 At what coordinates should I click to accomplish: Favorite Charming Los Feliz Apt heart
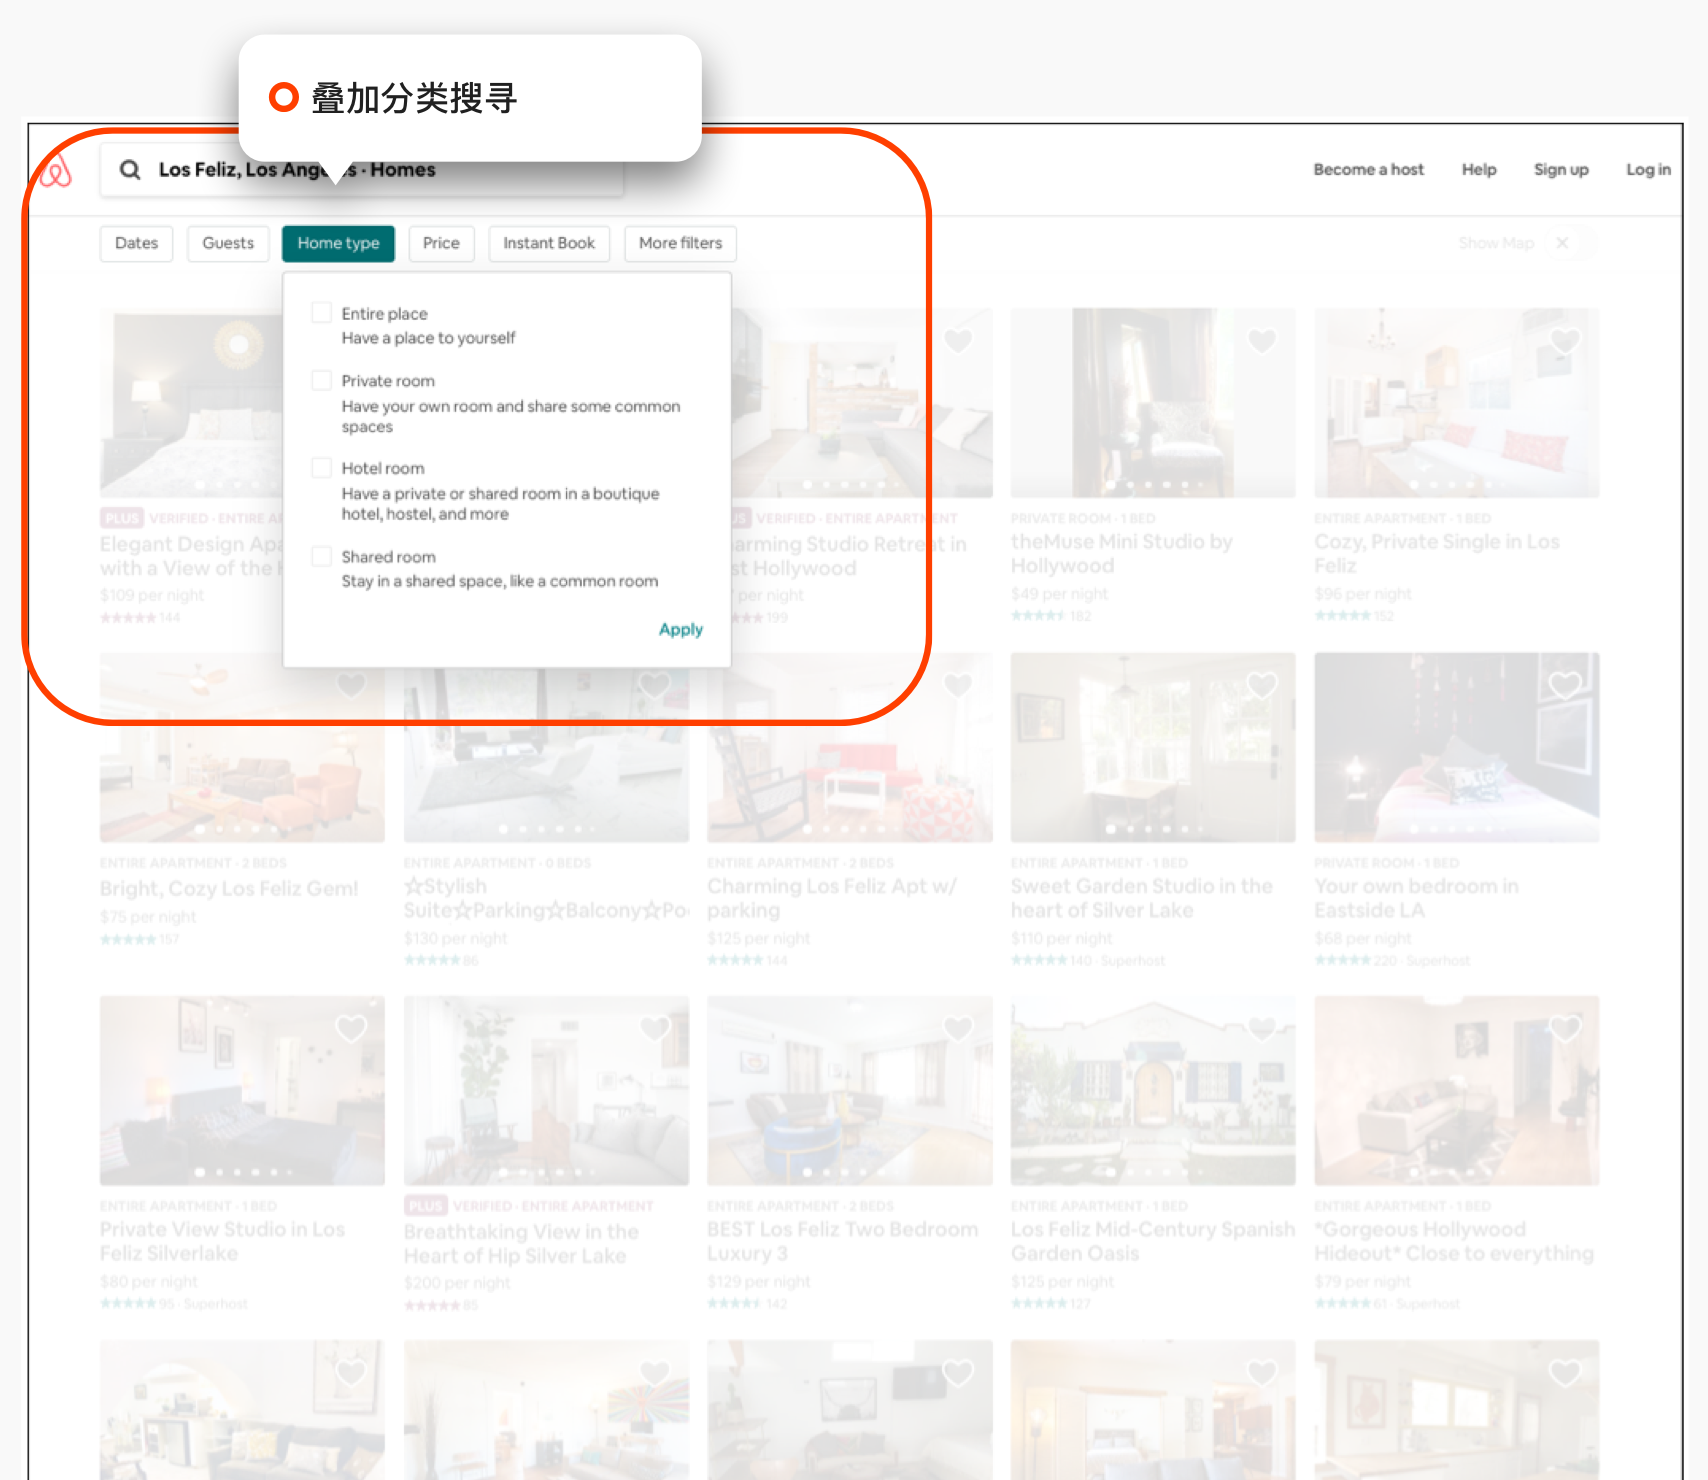tap(958, 685)
